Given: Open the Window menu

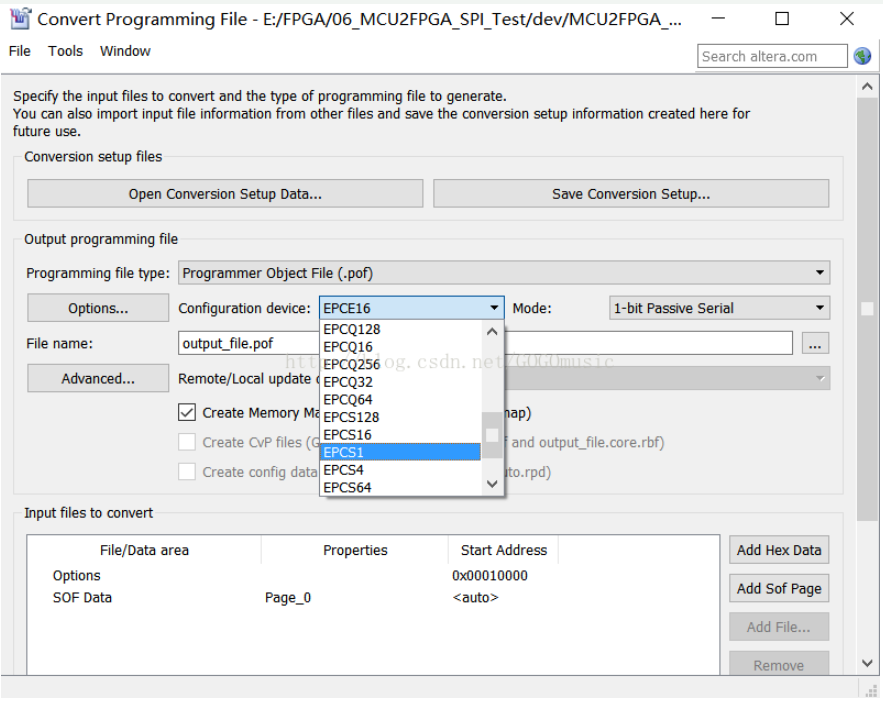Looking at the screenshot, I should (x=125, y=51).
